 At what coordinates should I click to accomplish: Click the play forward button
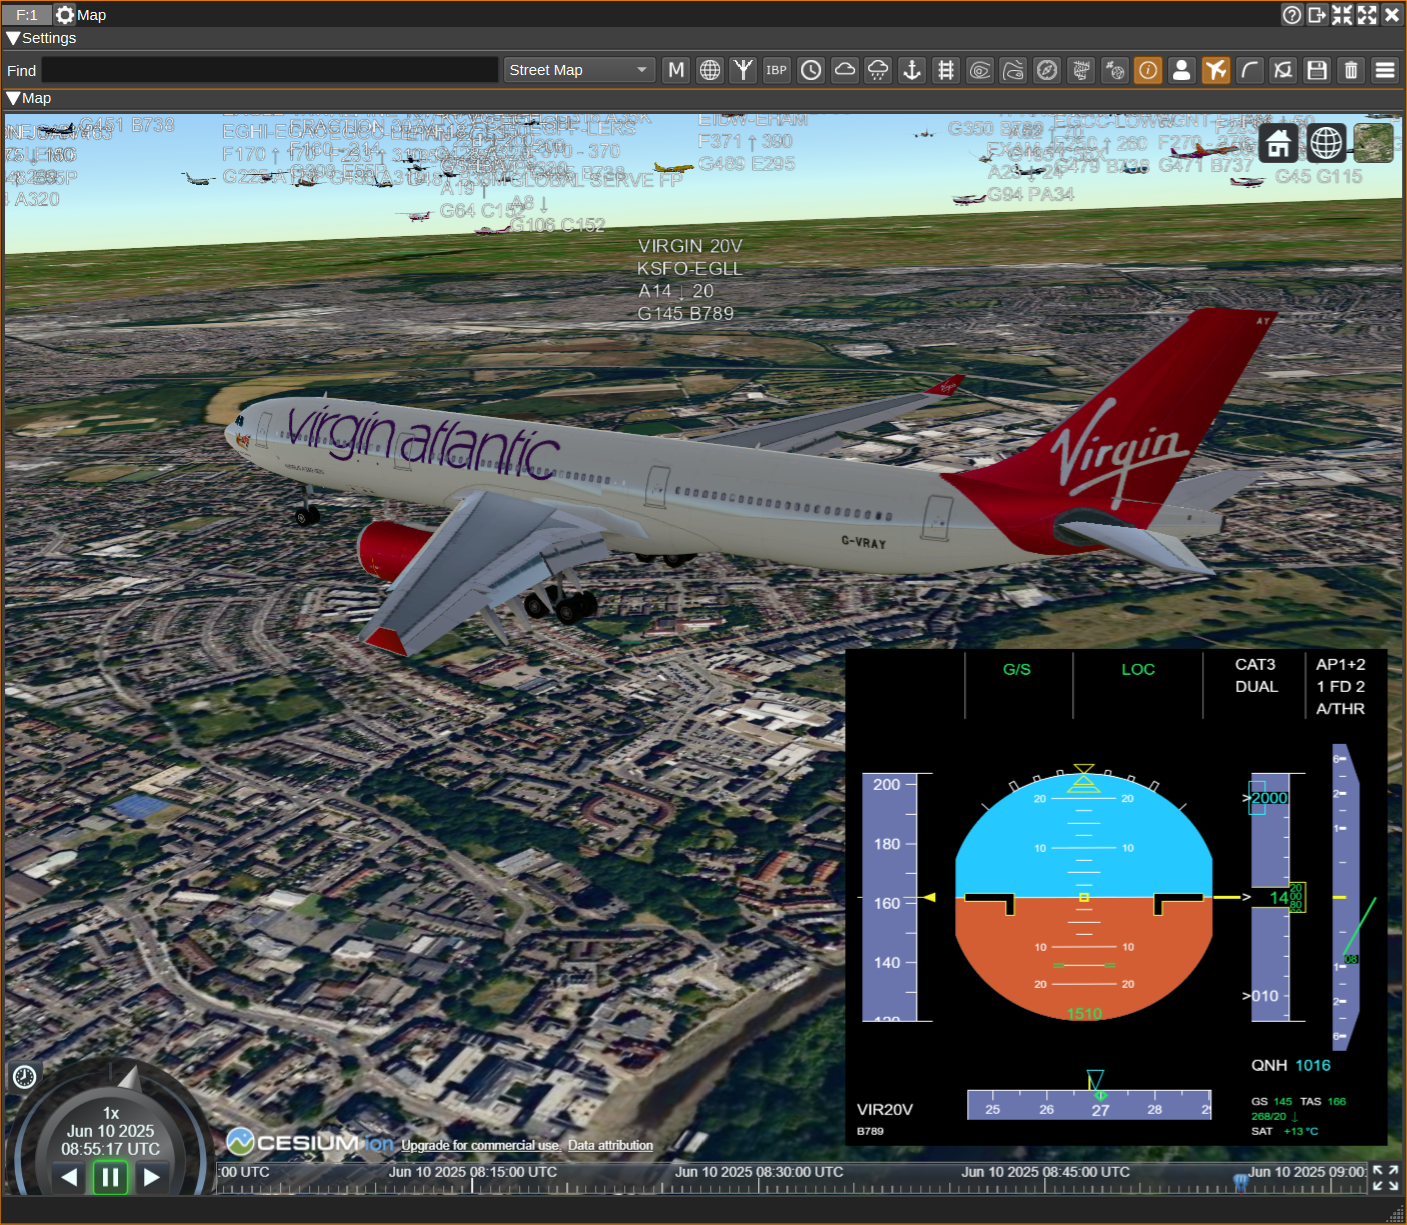point(151,1177)
